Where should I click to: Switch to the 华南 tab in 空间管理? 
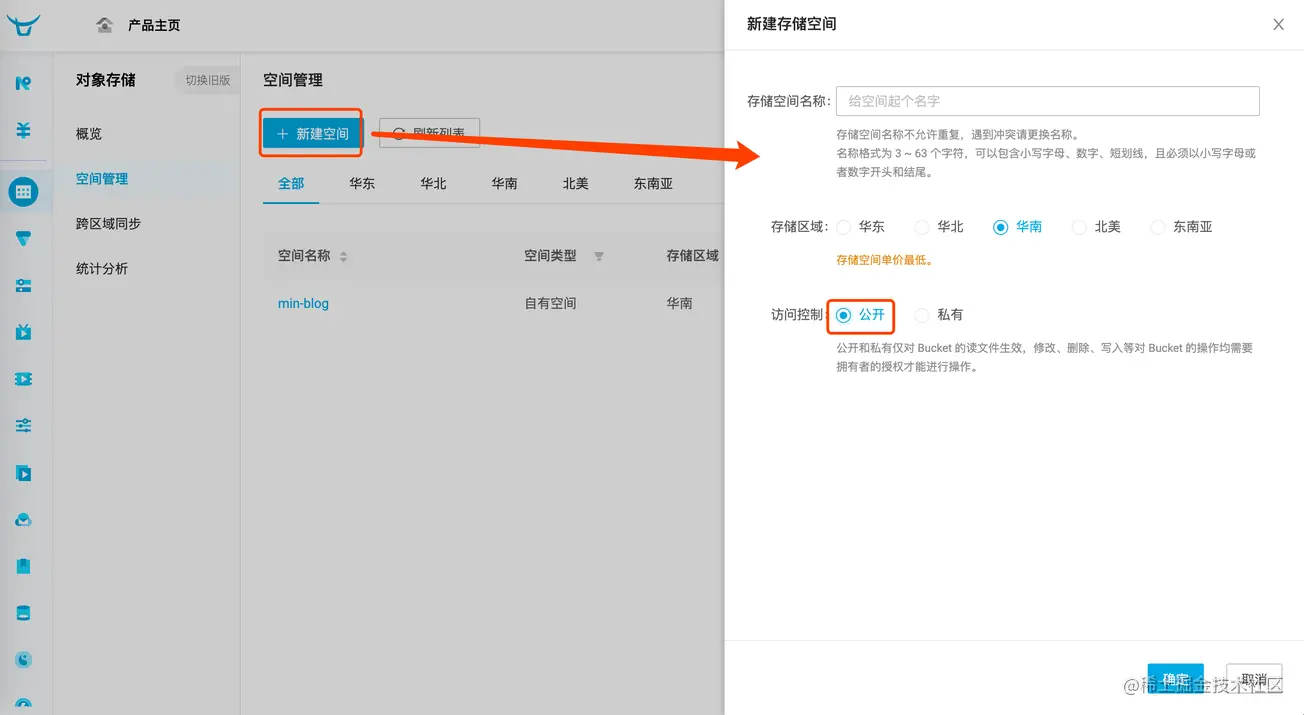[x=504, y=184]
